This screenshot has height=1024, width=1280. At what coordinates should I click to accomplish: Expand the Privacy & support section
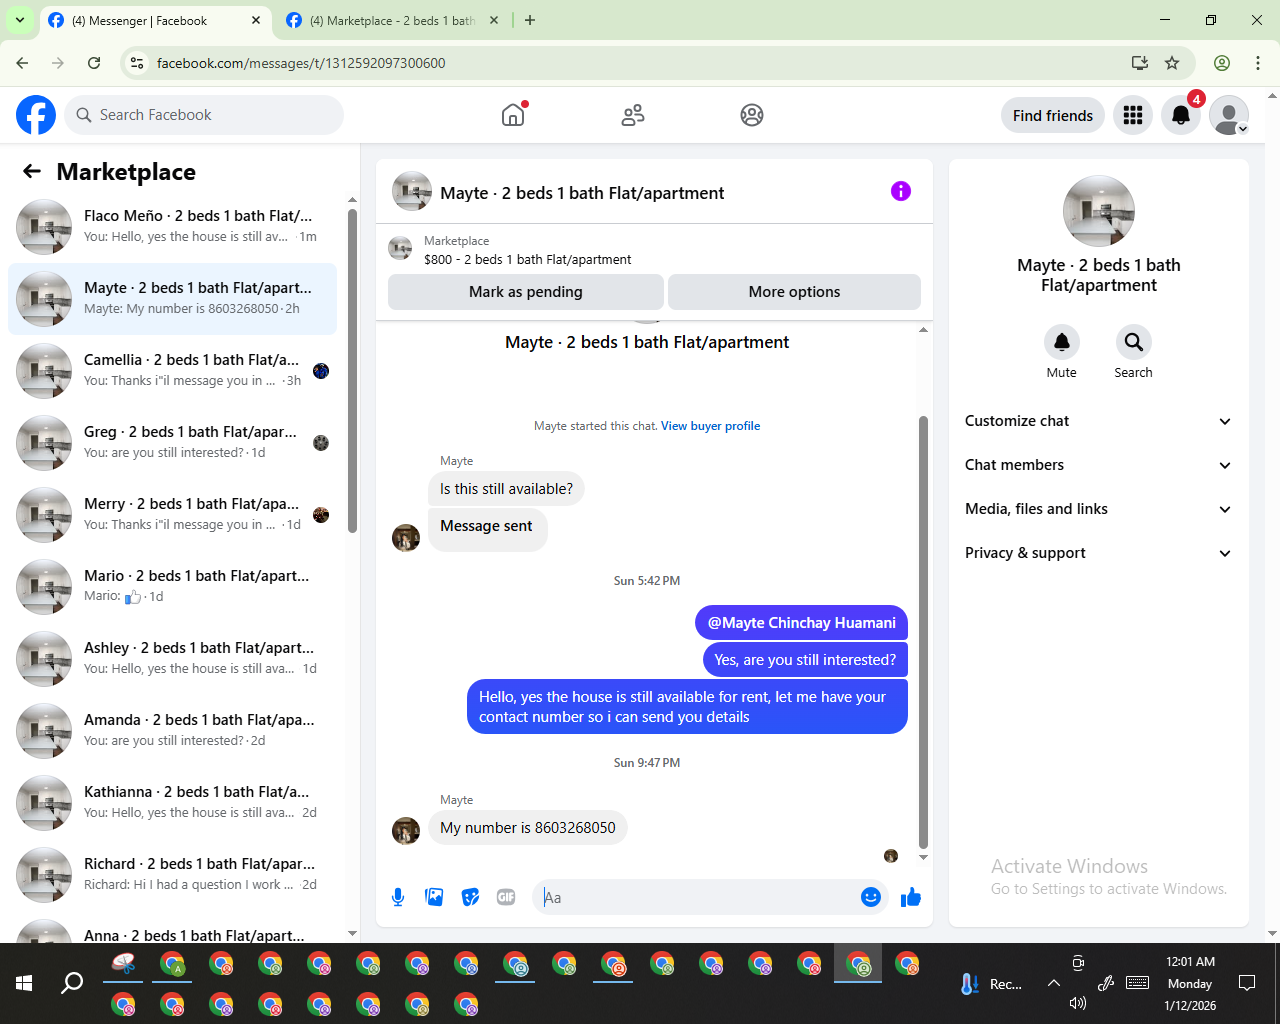[1098, 553]
